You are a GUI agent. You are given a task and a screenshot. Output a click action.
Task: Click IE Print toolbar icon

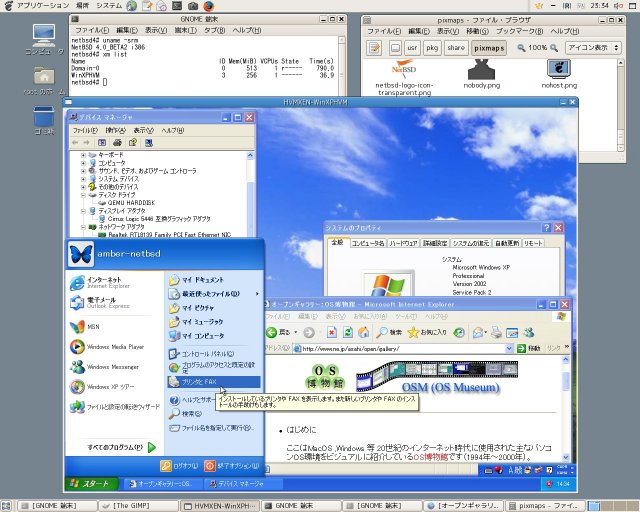coord(496,332)
